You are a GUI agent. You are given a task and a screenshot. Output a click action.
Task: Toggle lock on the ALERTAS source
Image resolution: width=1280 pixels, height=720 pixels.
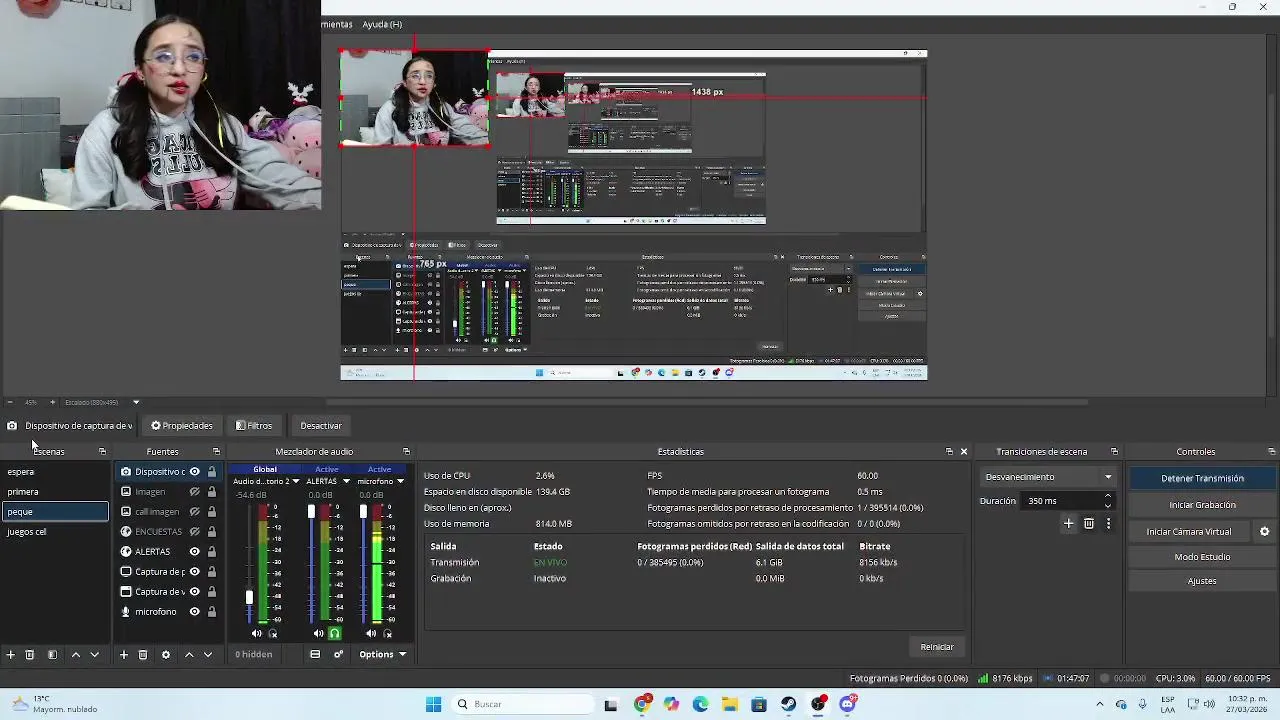211,551
